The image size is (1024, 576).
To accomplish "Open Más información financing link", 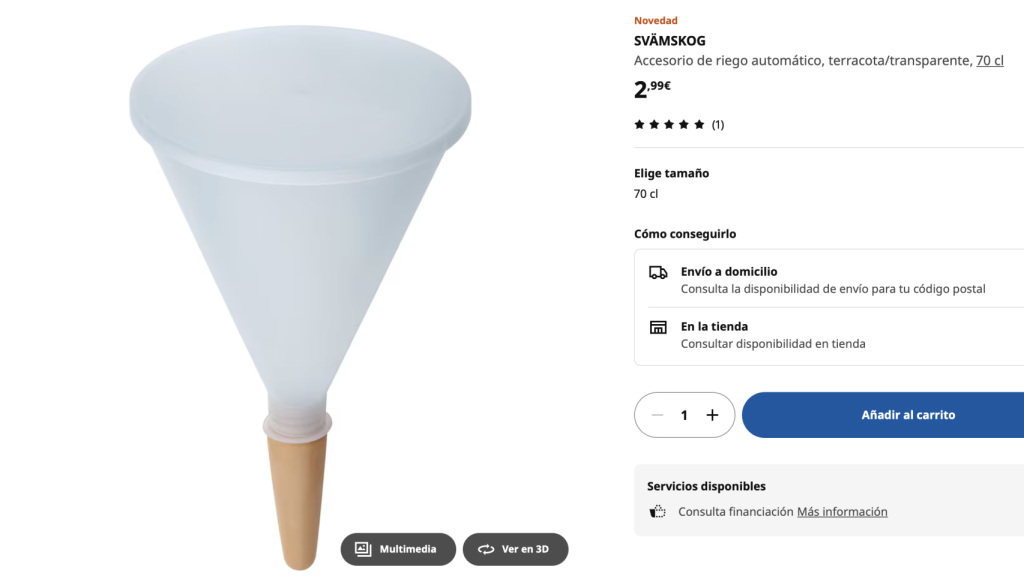I will pos(842,511).
